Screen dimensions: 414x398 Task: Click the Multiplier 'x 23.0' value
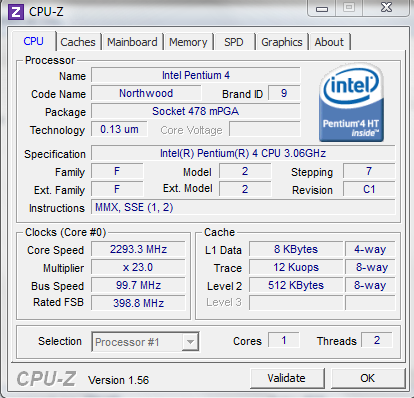(138, 267)
